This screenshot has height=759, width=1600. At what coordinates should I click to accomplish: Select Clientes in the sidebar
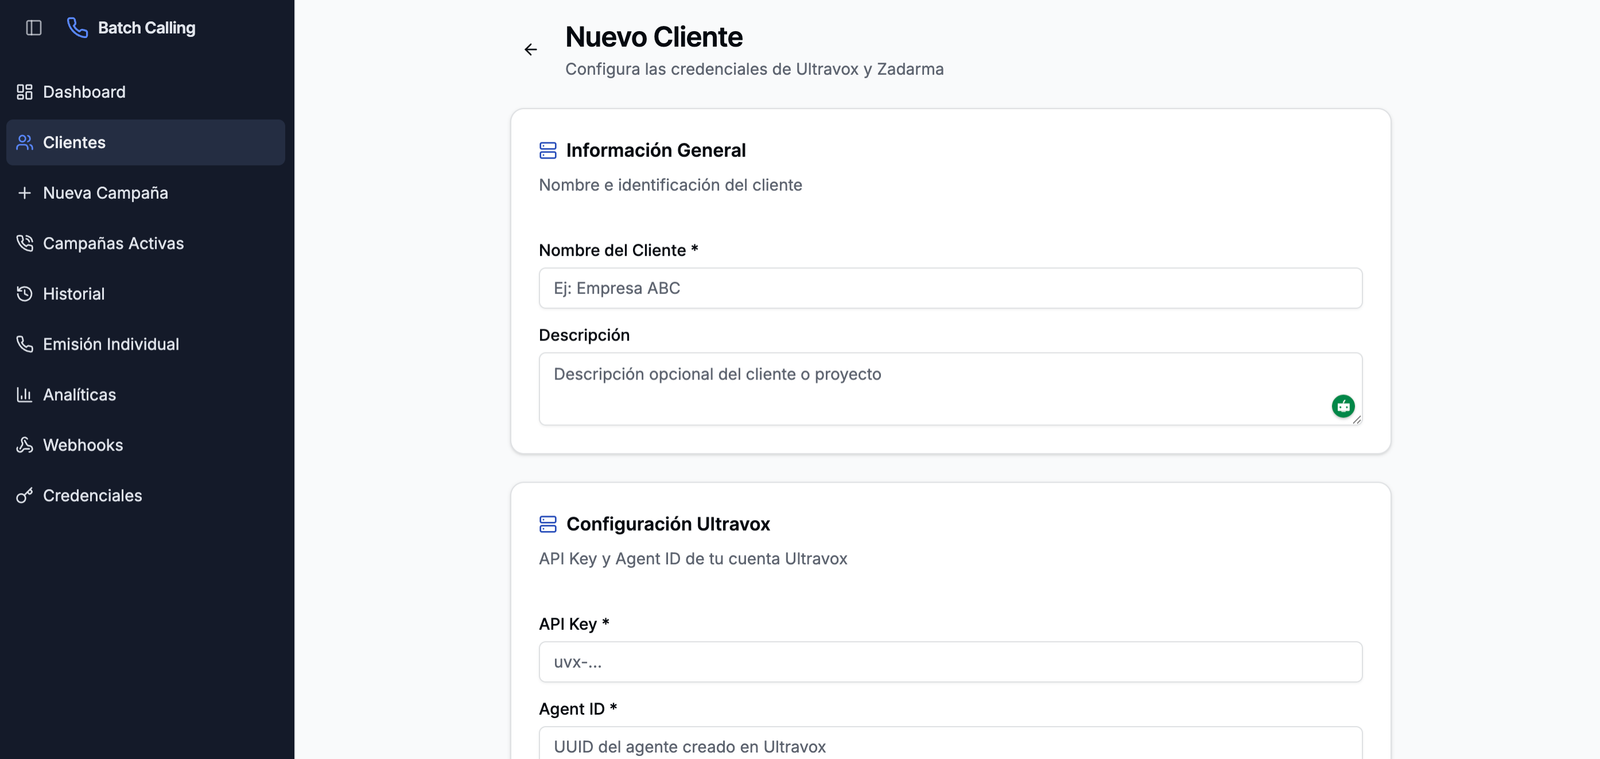click(x=146, y=142)
